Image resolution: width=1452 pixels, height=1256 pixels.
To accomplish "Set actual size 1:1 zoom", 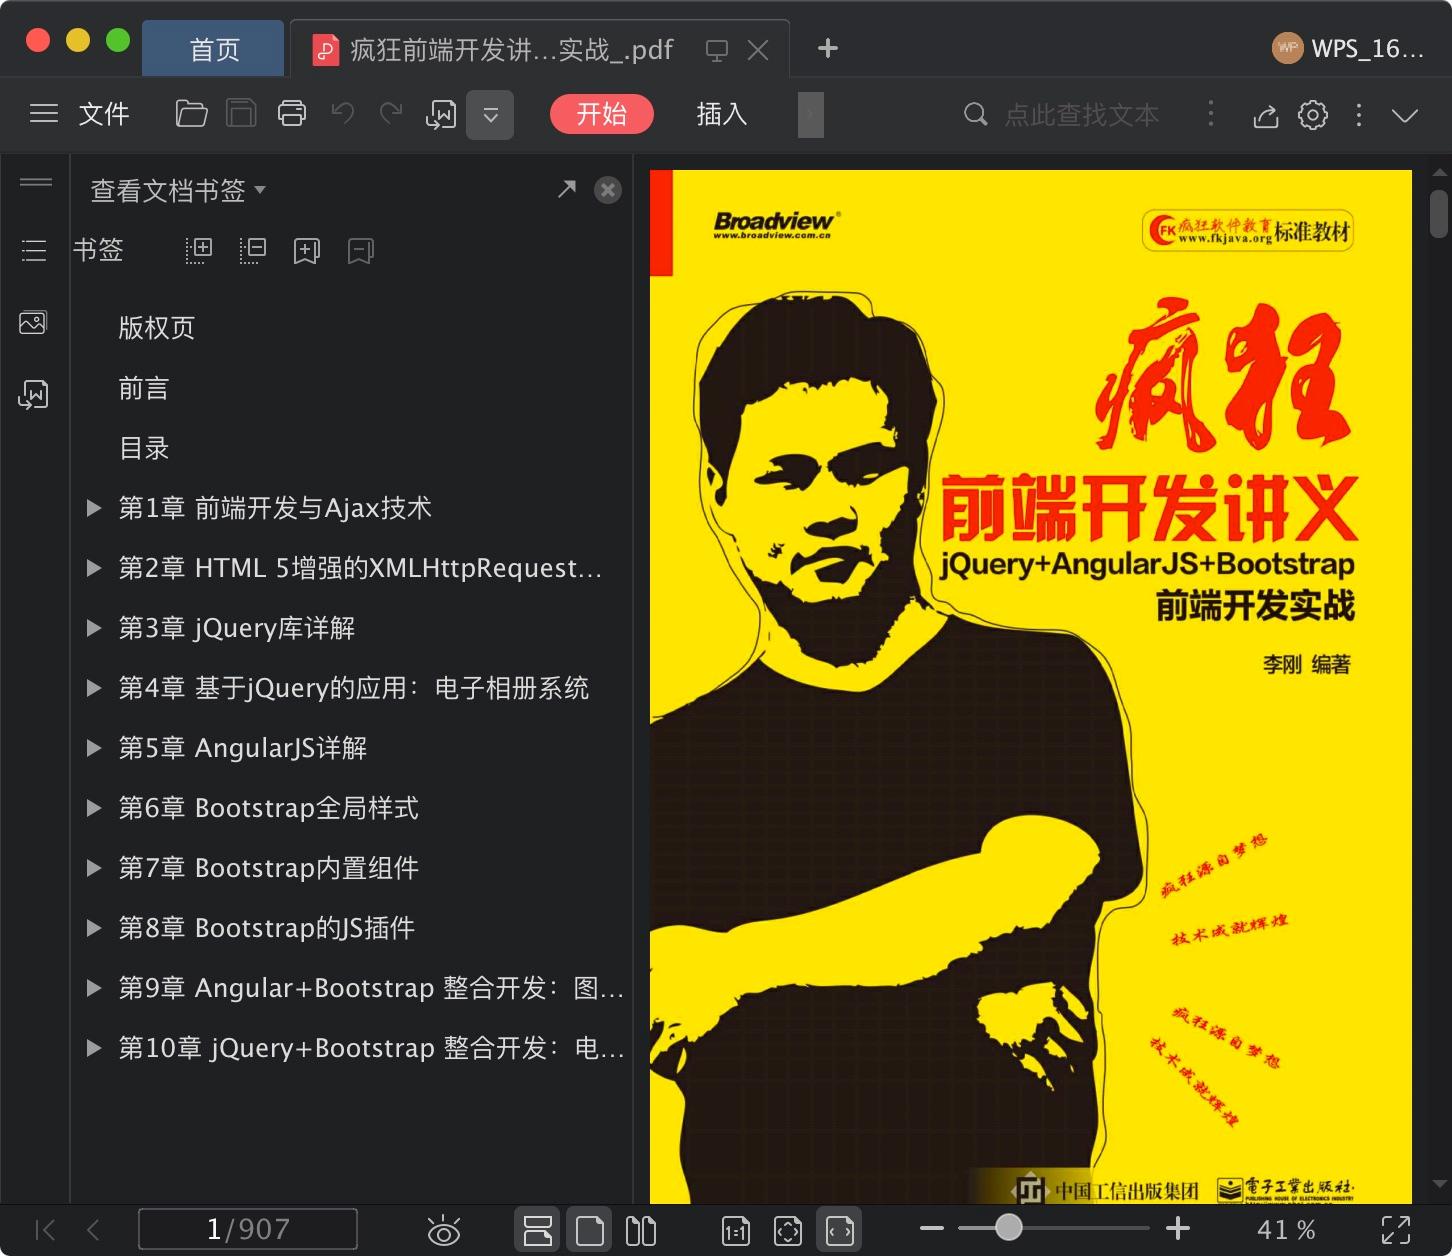I will click(736, 1231).
